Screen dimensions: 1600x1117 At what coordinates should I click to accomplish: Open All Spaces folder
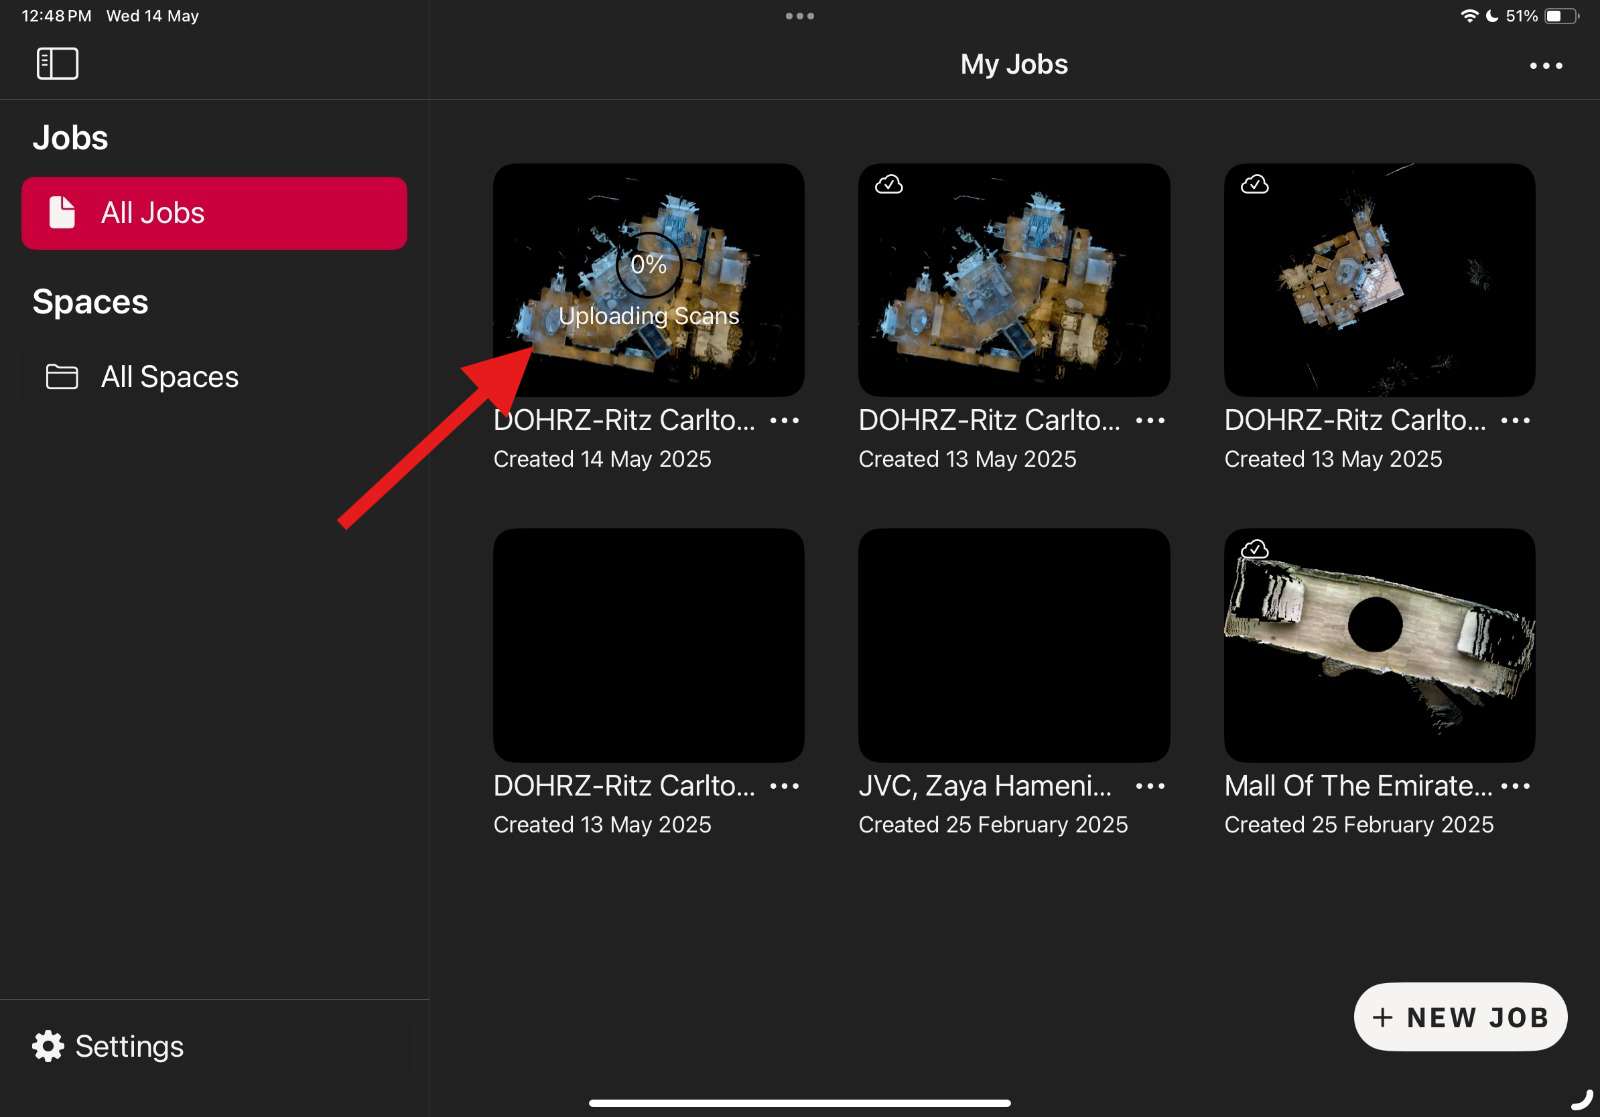[170, 377]
